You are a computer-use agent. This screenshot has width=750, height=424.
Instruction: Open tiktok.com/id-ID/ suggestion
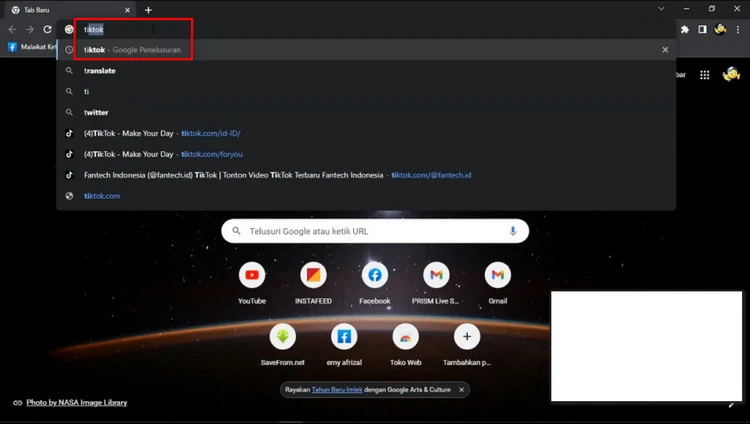tap(366, 133)
